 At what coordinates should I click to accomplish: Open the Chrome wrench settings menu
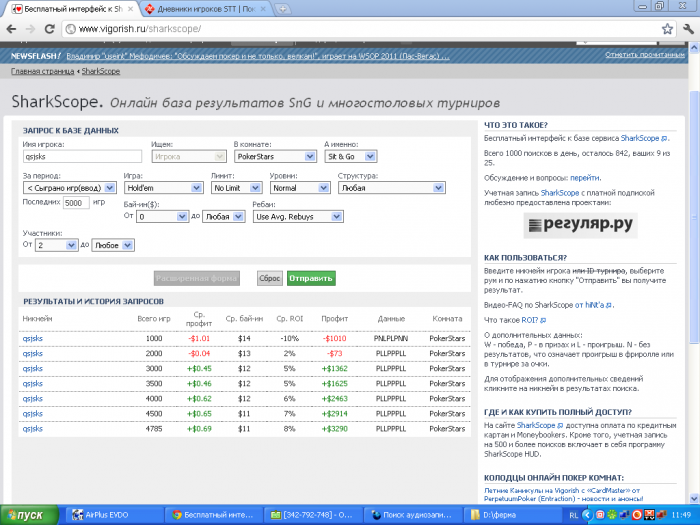pos(688,29)
